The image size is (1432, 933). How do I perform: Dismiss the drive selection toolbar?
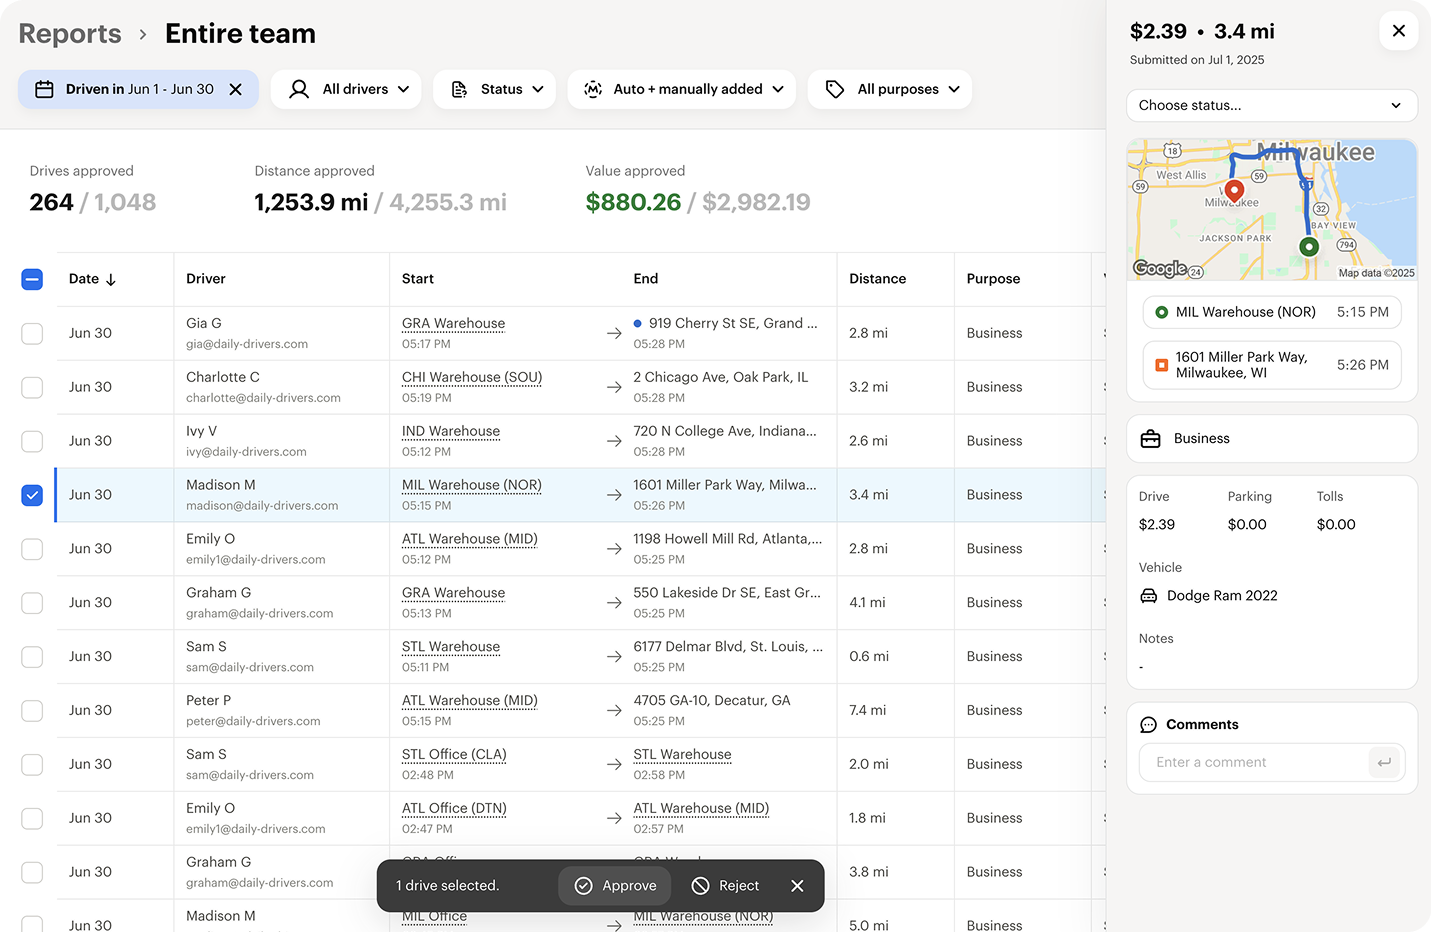click(797, 886)
